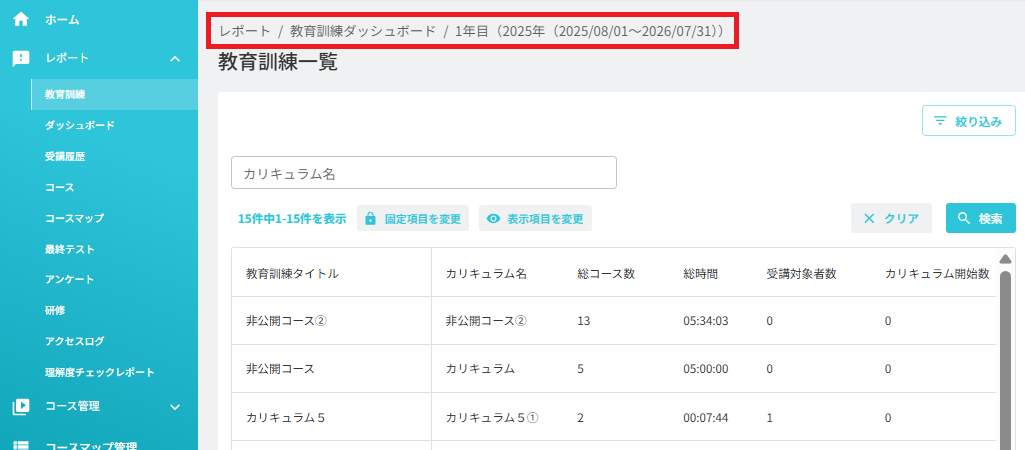Click the クリア button
This screenshot has height=450, width=1025.
click(891, 218)
